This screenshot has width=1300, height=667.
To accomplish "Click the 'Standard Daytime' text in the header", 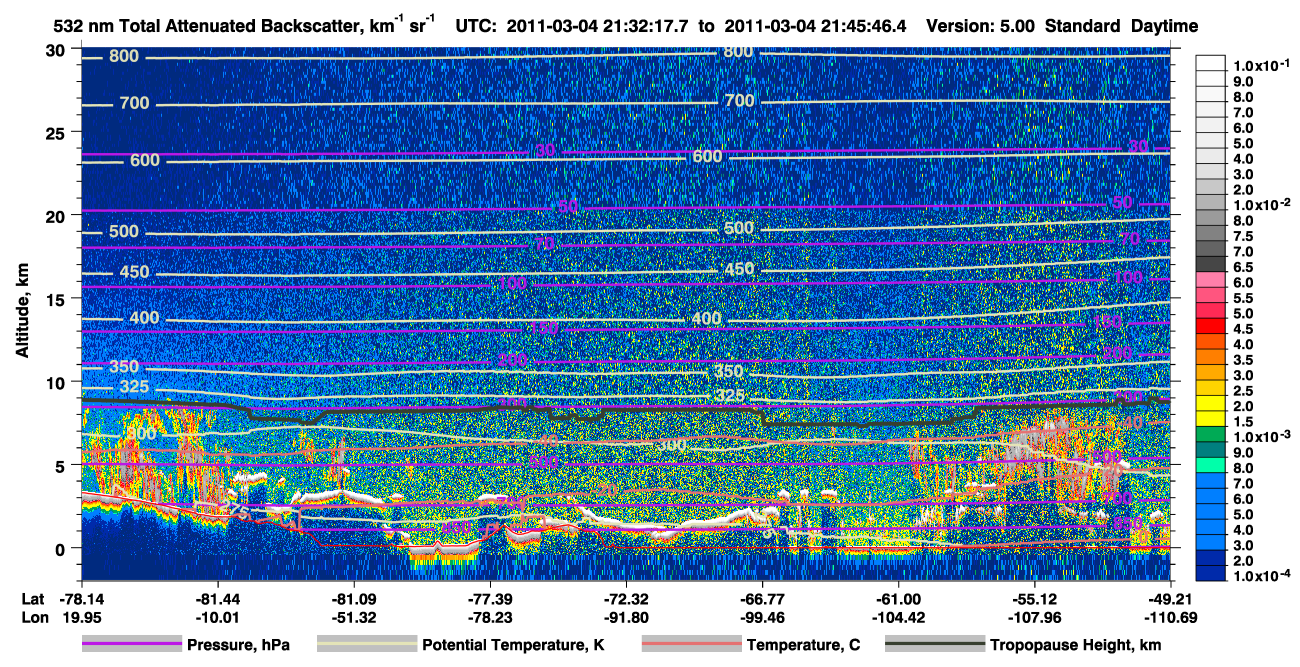I will click(x=1122, y=26).
